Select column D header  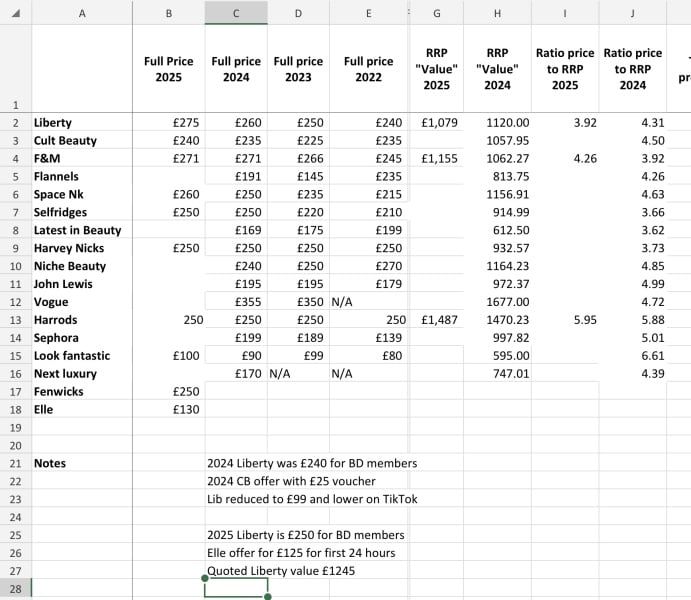298,13
